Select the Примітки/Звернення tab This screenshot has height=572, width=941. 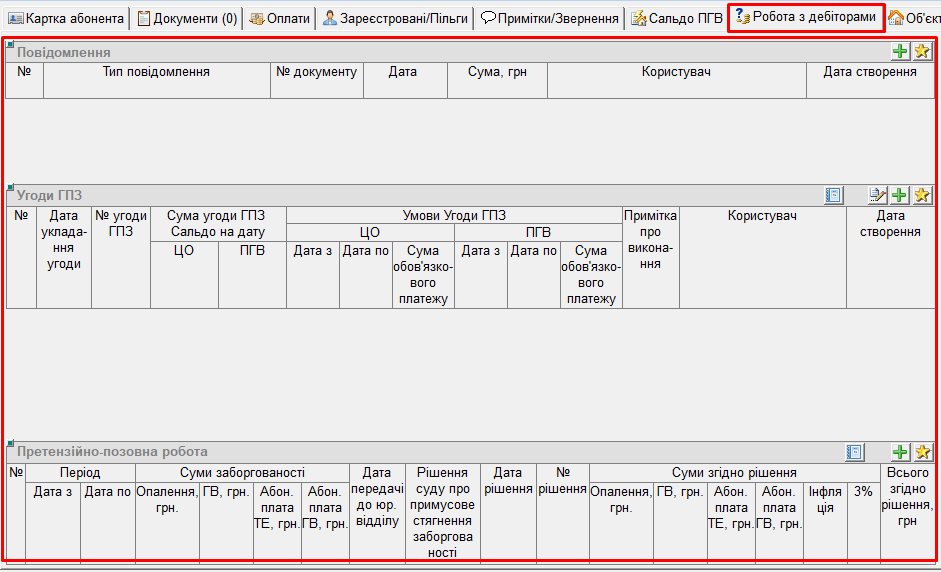[550, 18]
